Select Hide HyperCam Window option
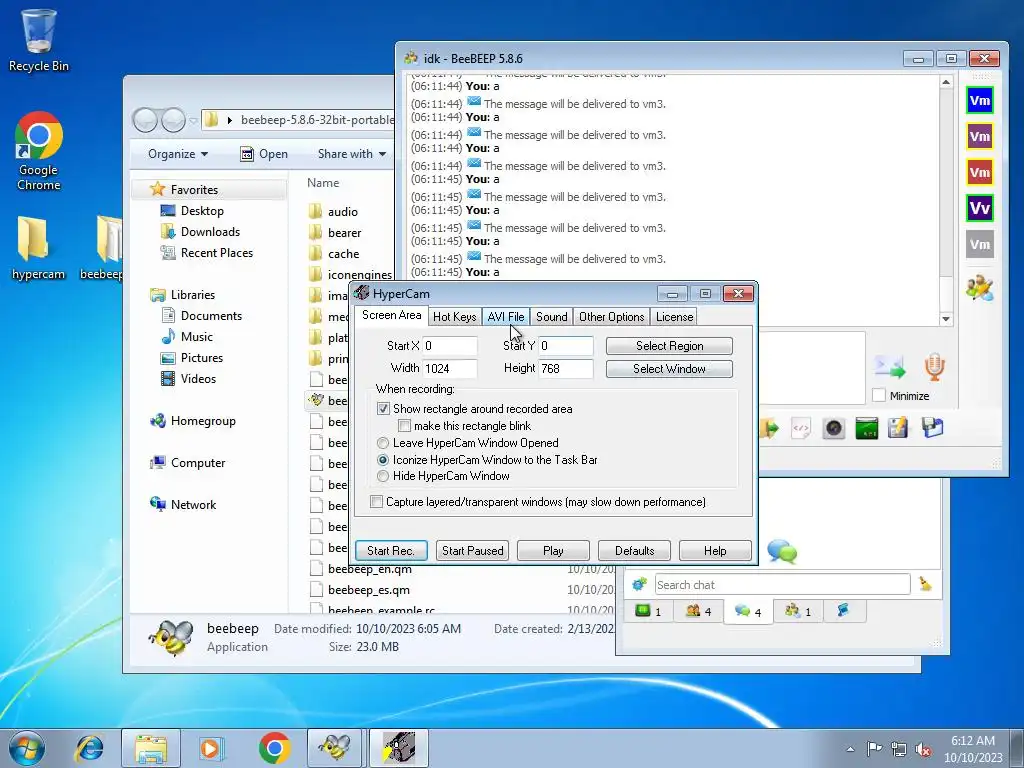Screen dimensions: 1024x768 pos(383,476)
